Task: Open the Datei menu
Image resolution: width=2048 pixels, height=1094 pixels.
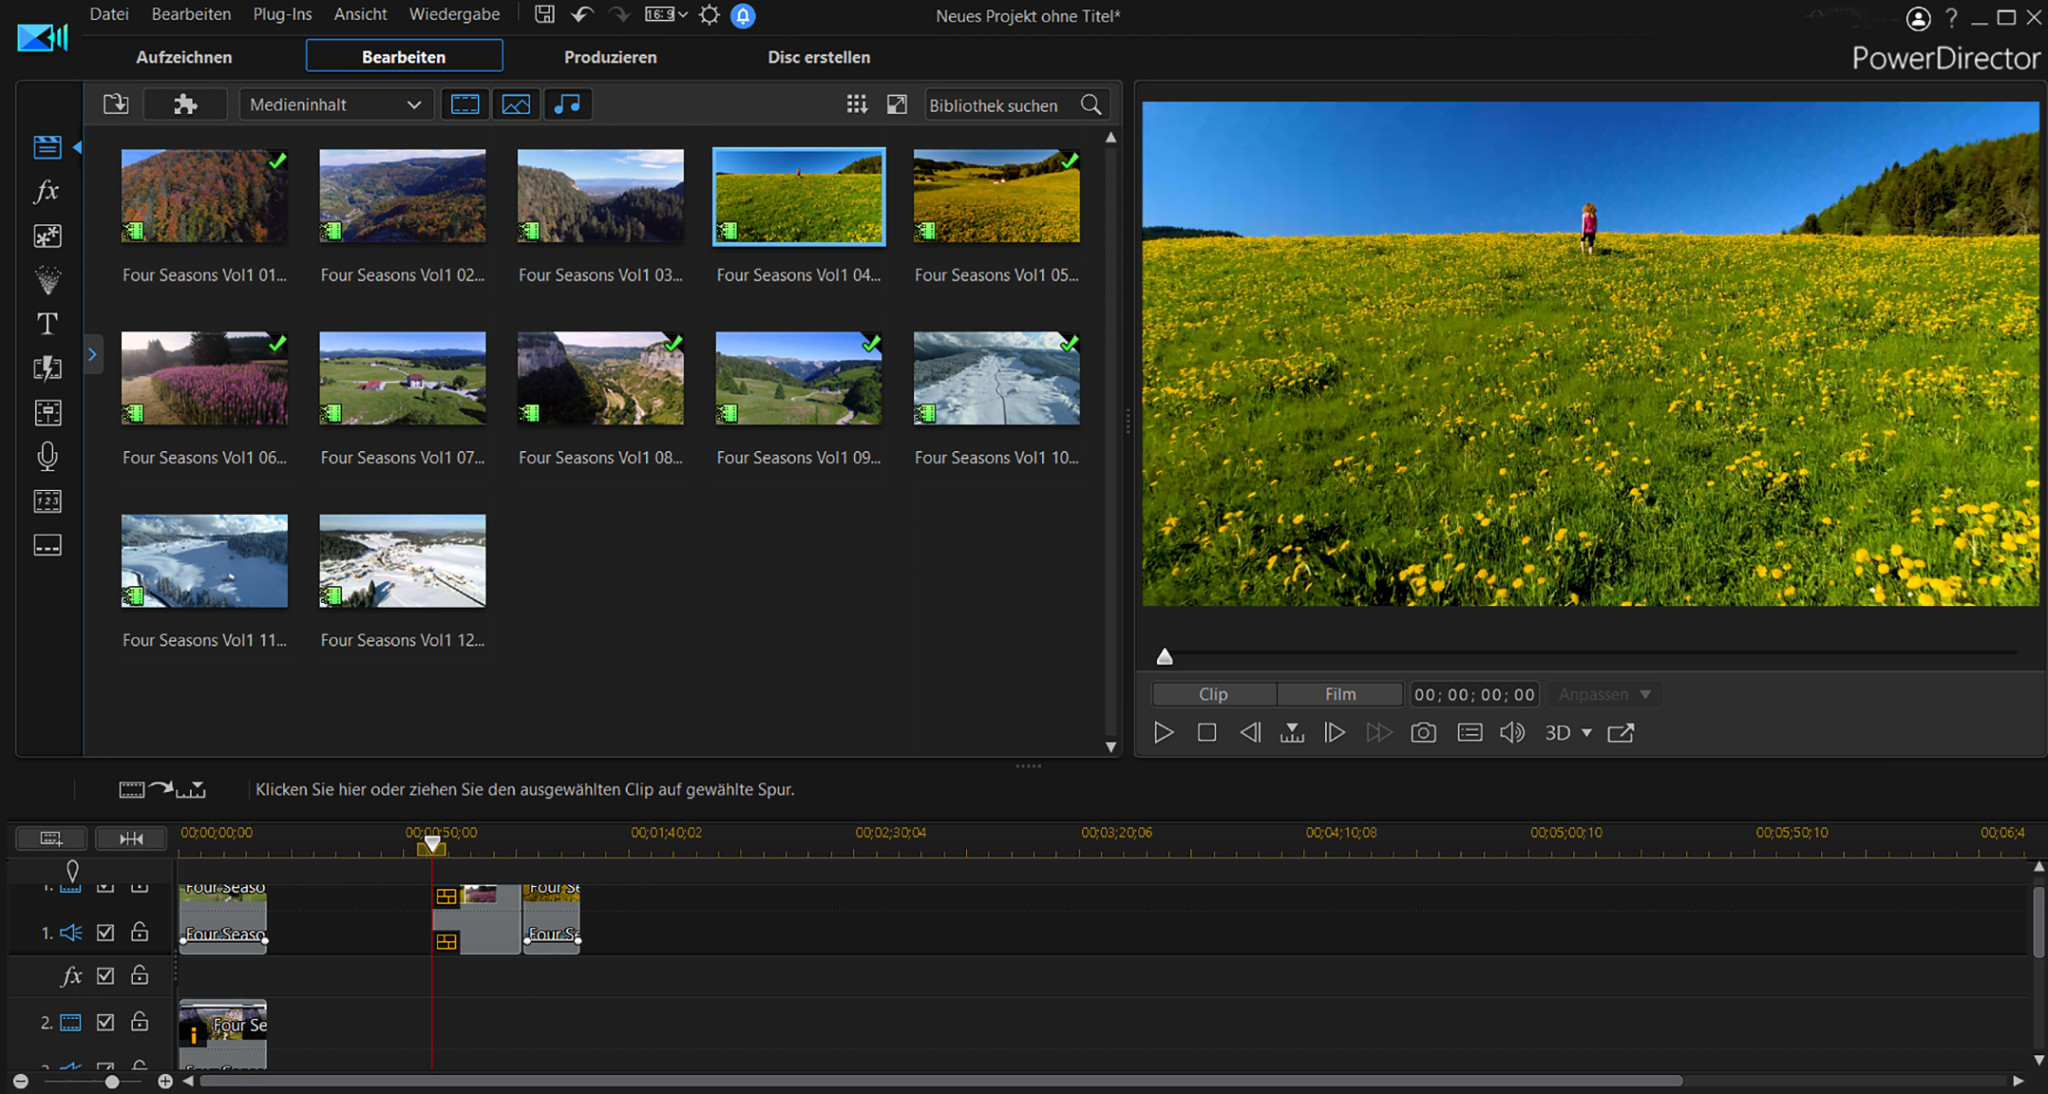Action: pyautogui.click(x=109, y=14)
